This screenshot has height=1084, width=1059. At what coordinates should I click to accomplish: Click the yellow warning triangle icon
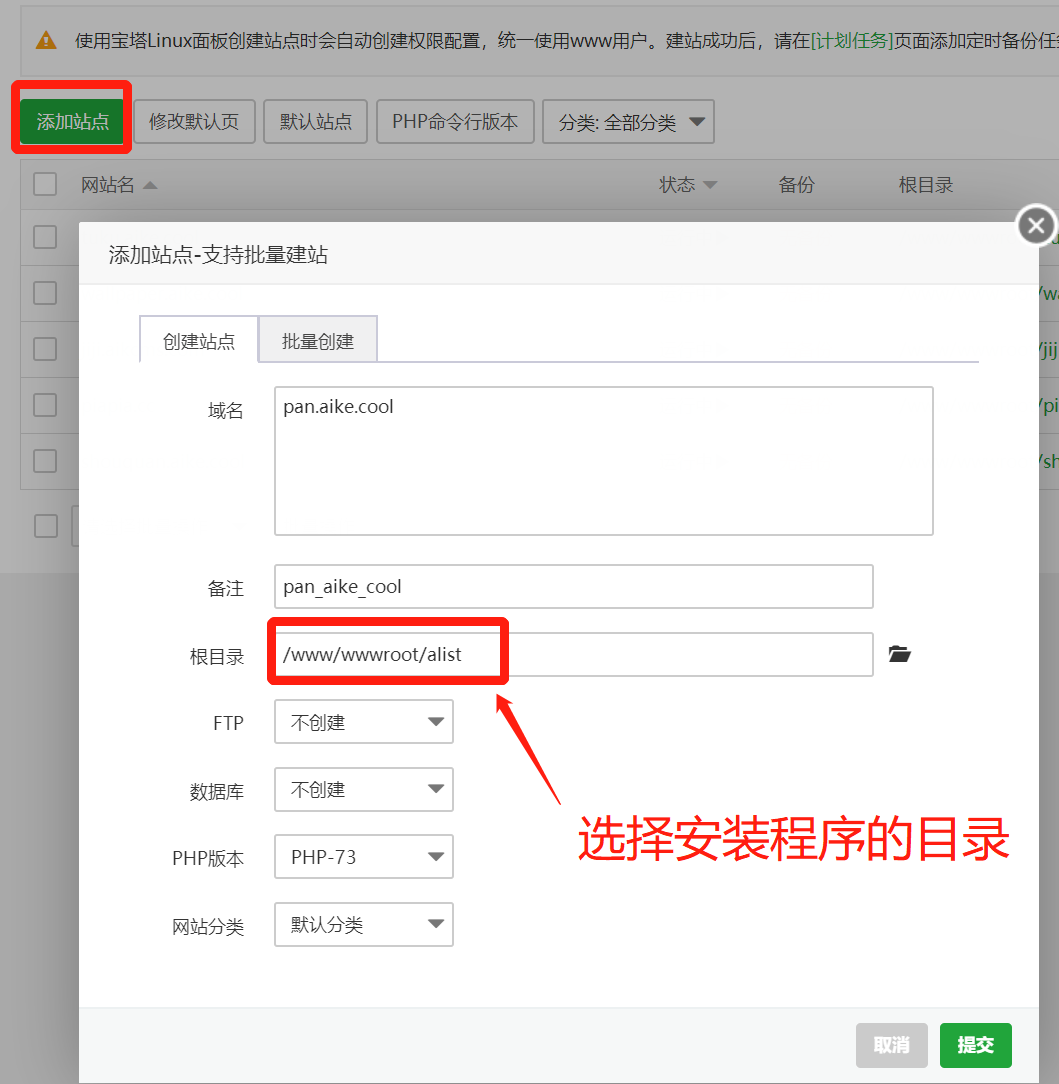(46, 41)
